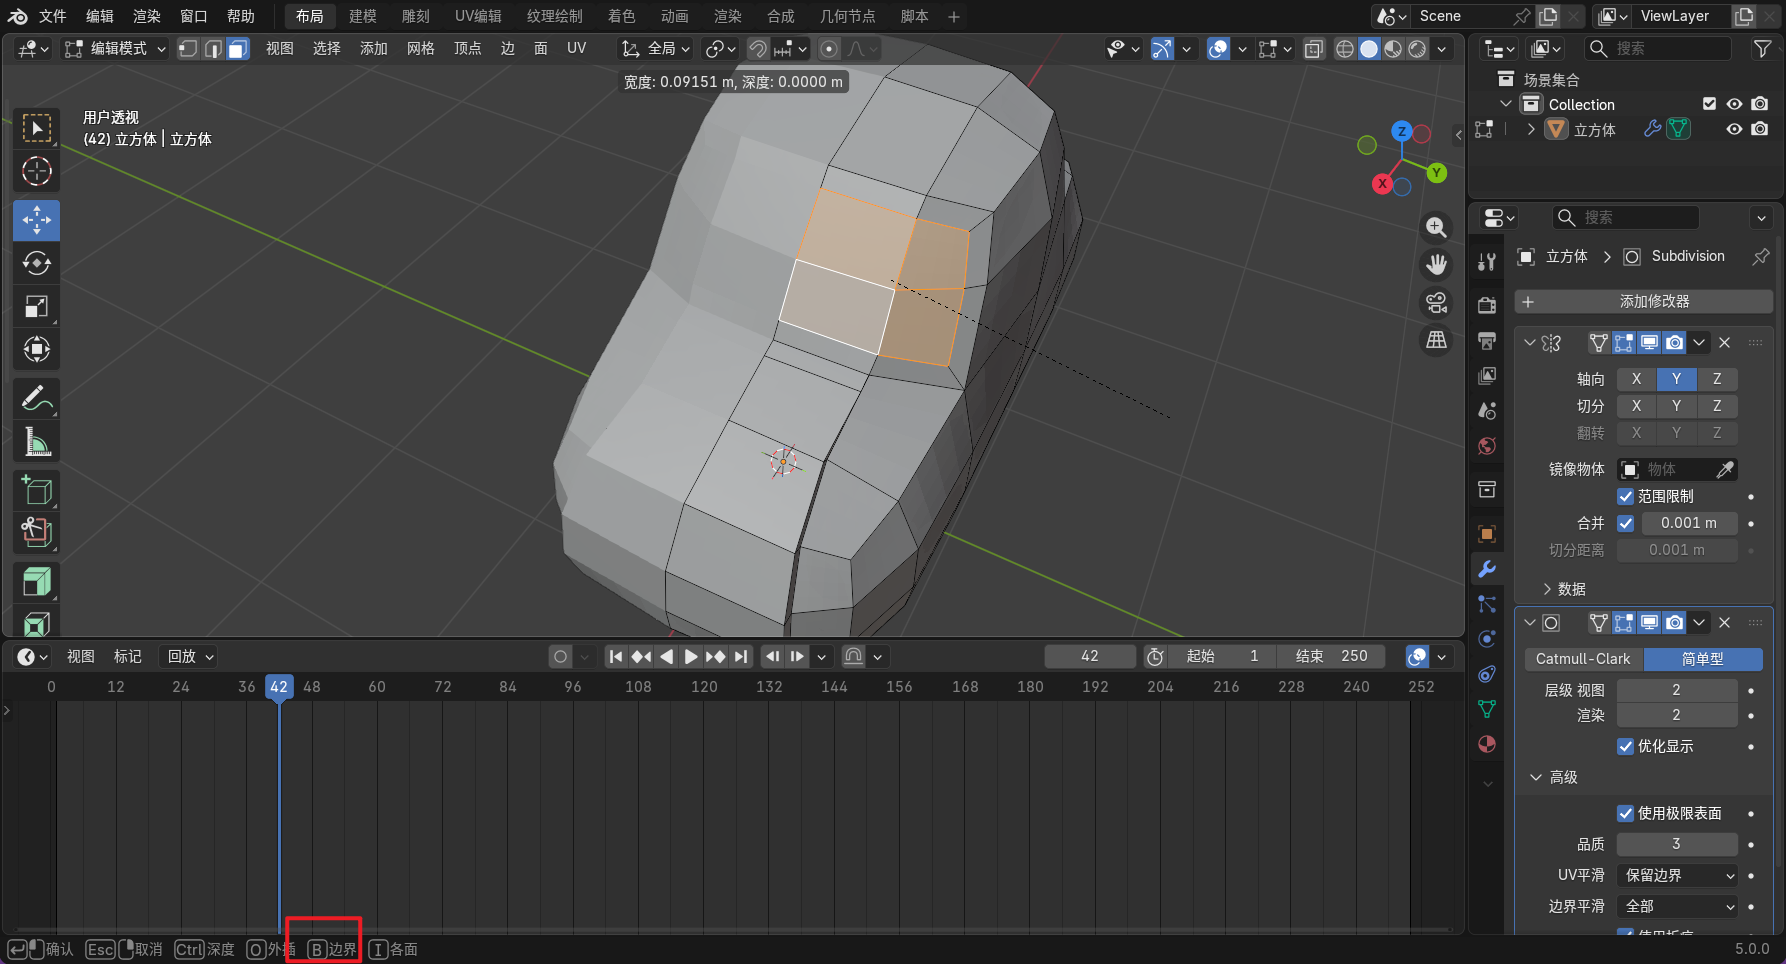Select the Rotate tool
The image size is (1786, 964).
tap(37, 263)
